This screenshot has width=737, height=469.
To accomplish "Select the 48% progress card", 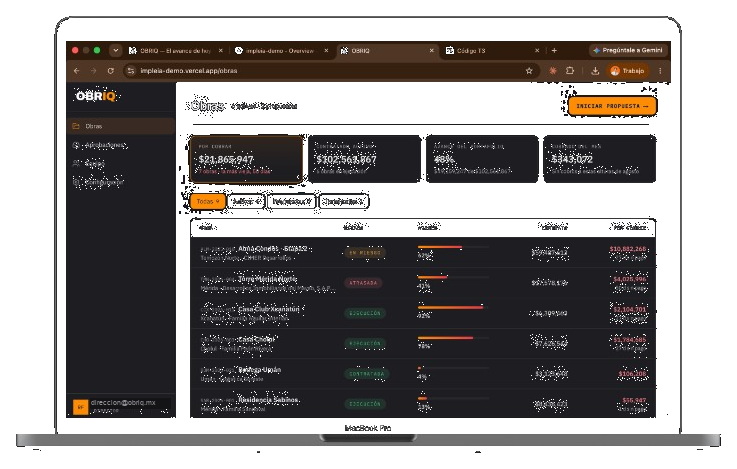I will tap(482, 159).
